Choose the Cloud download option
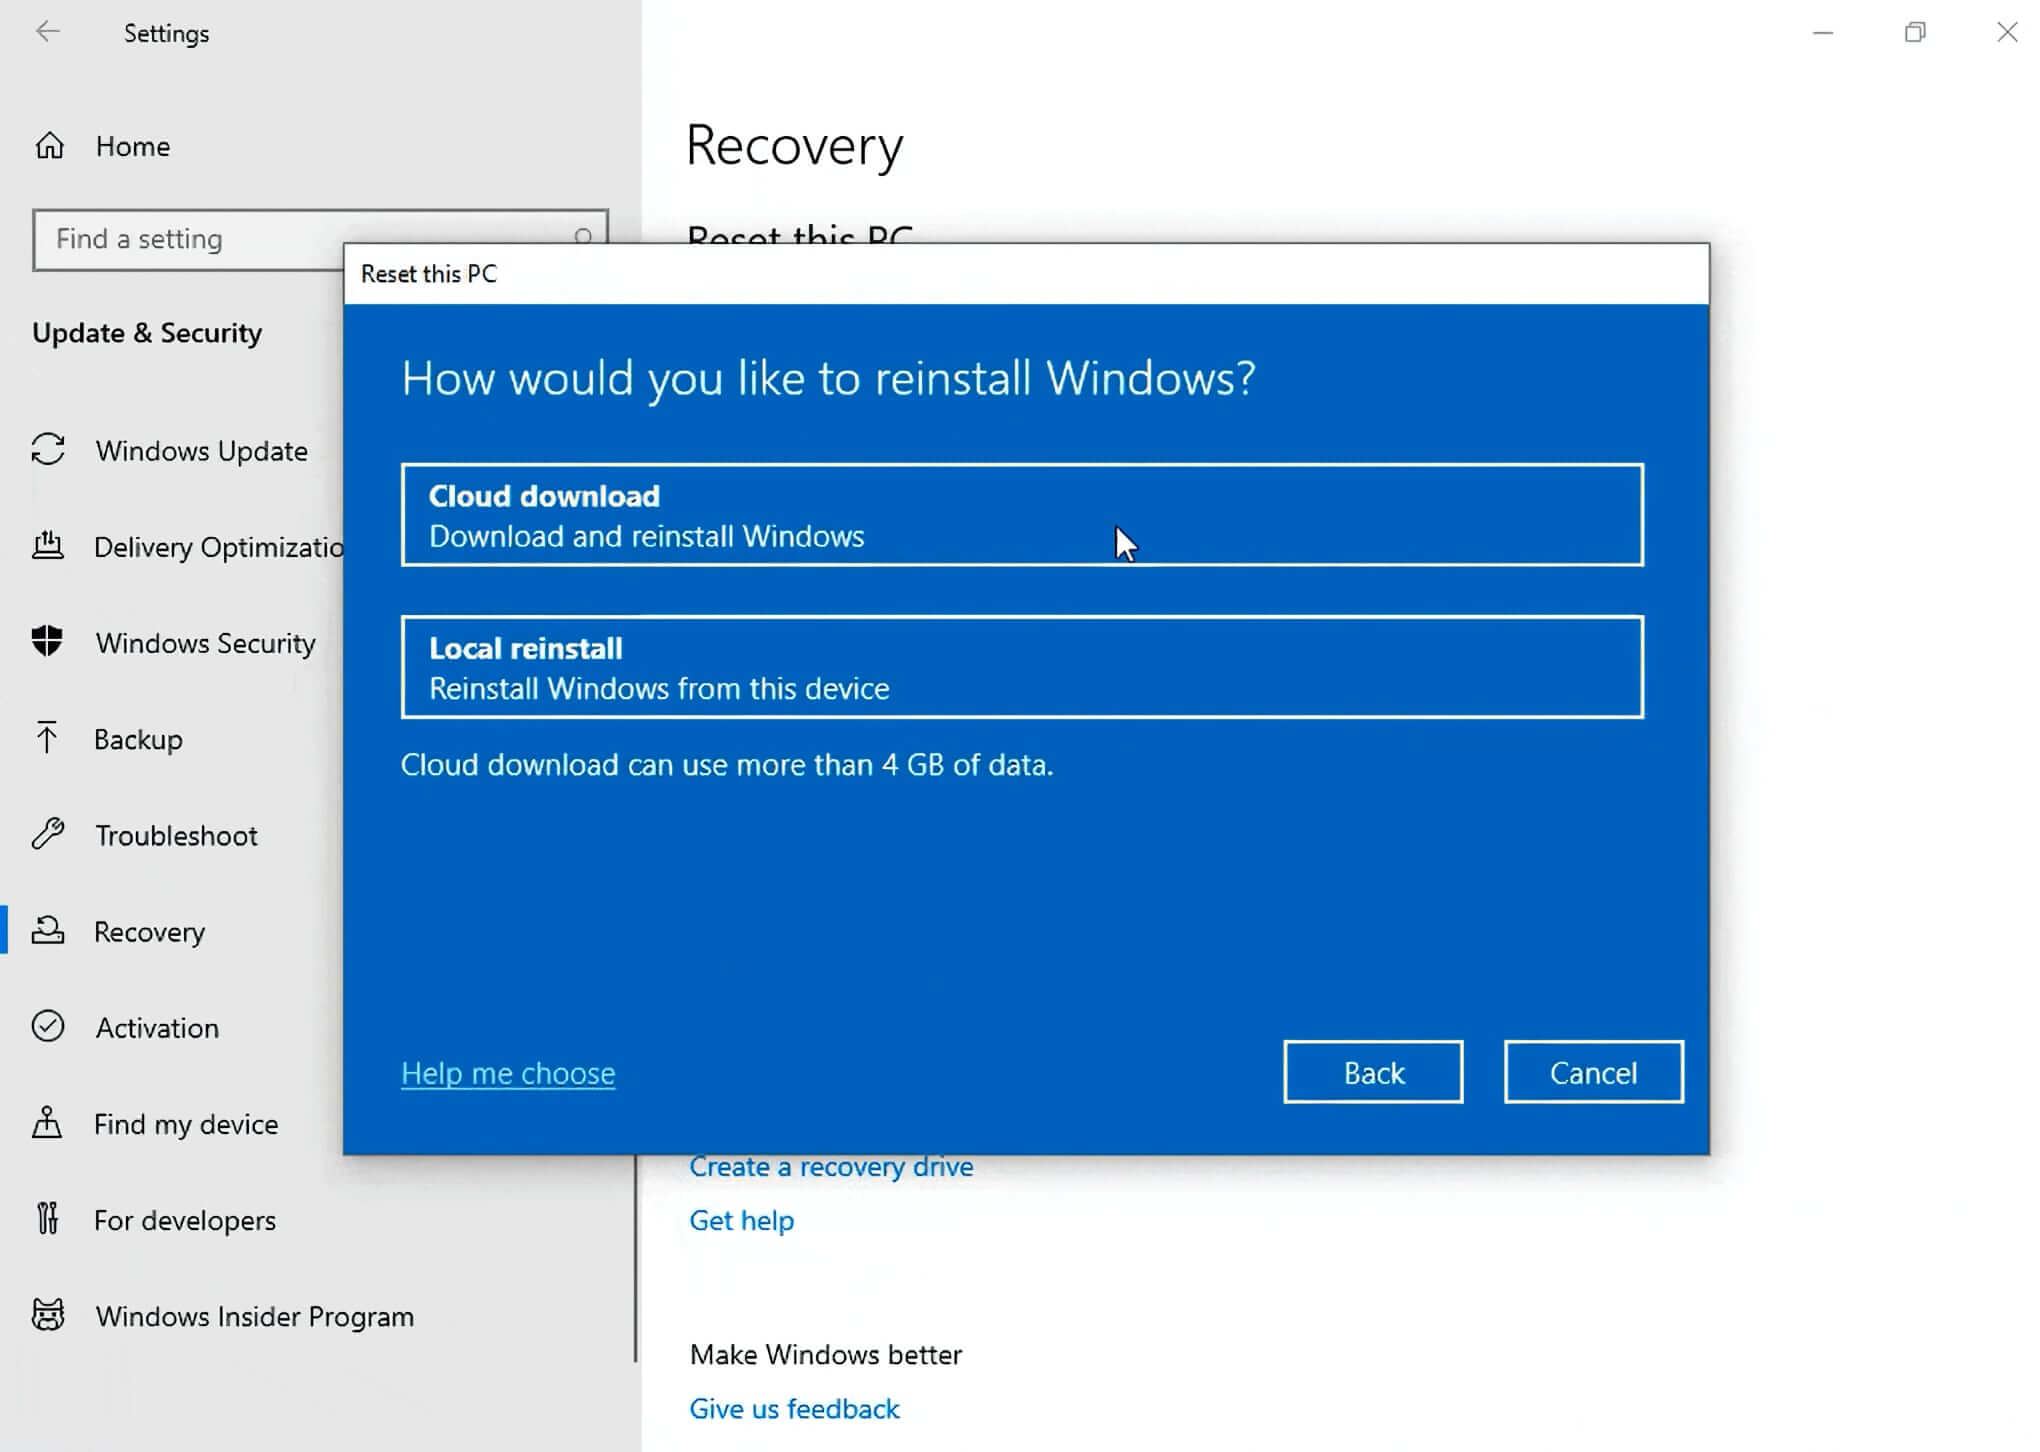 coord(1021,515)
